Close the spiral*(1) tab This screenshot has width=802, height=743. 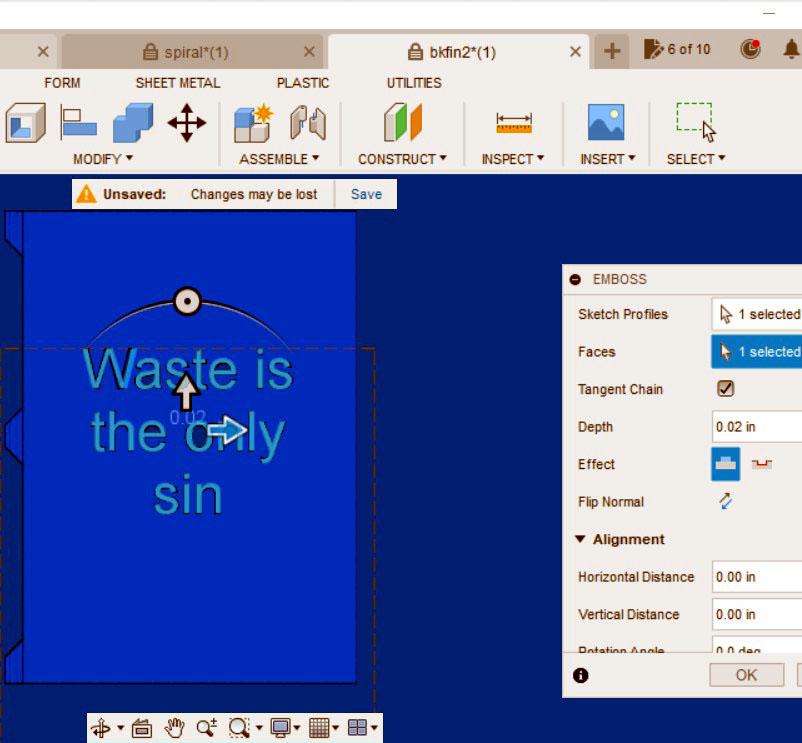309,51
